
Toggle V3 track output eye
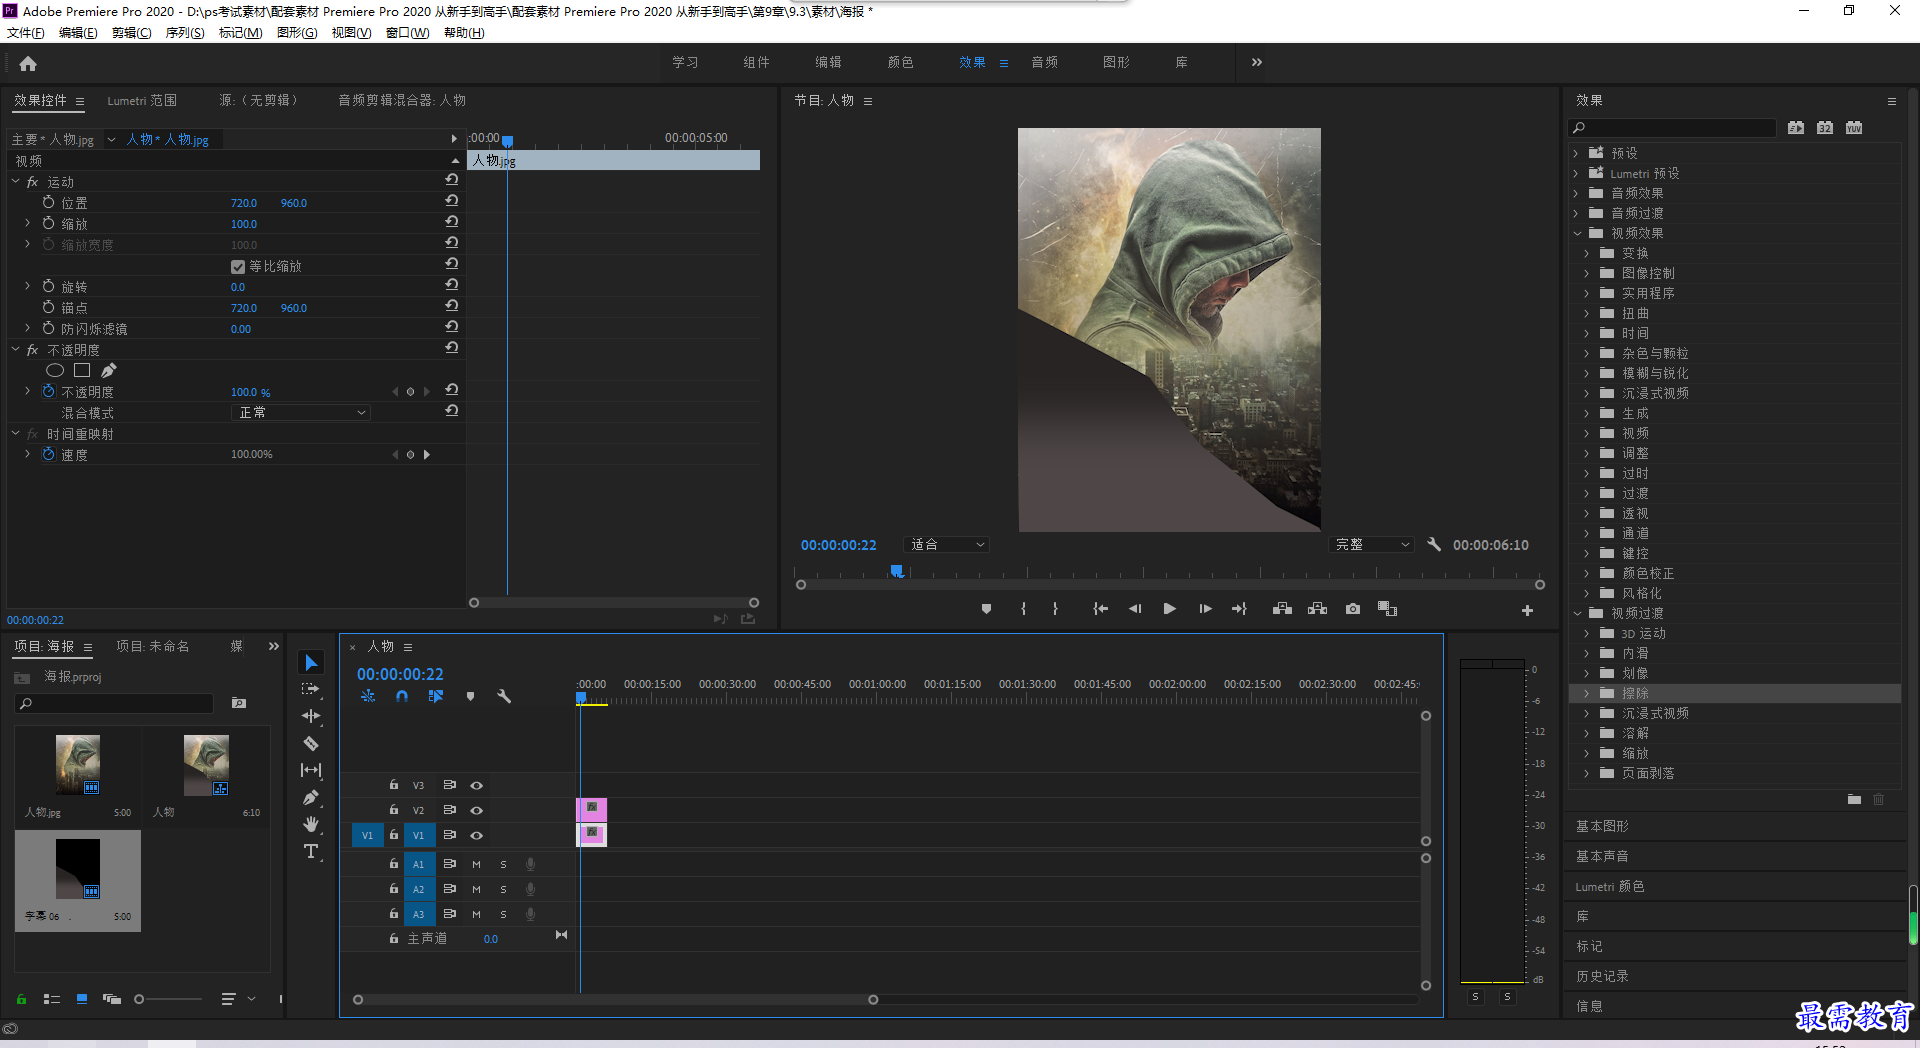point(477,786)
